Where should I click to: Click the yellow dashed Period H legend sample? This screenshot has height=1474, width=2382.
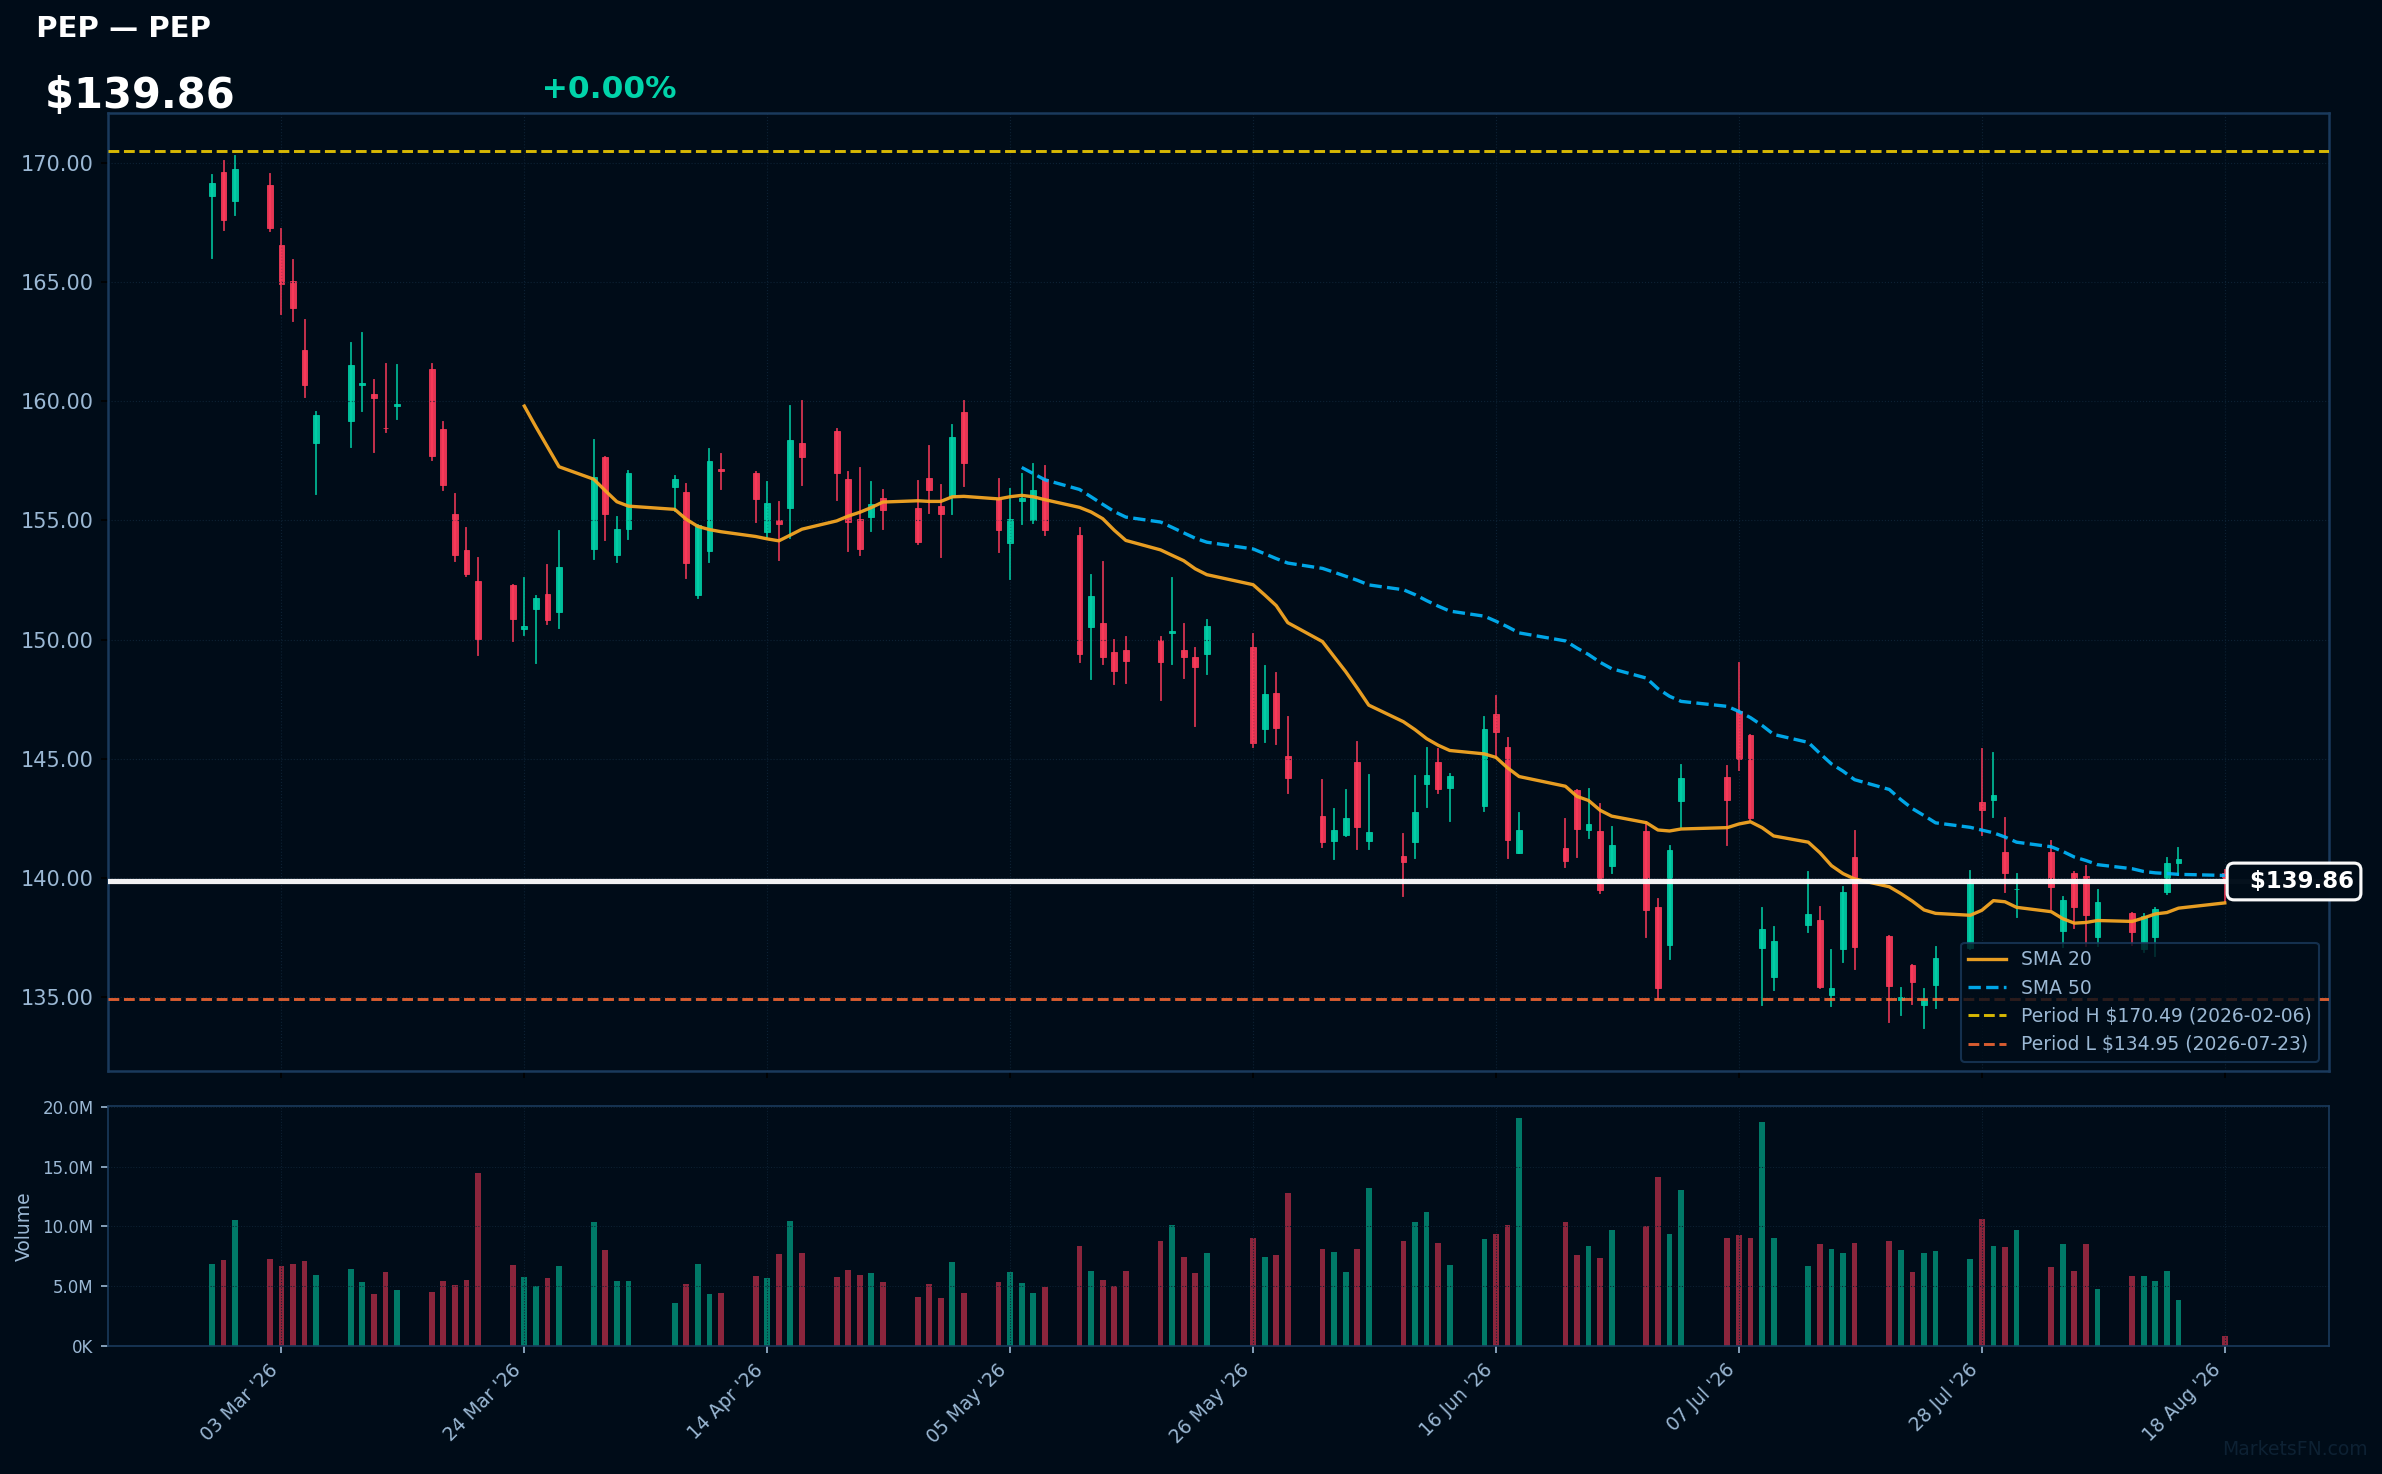1987,1016
